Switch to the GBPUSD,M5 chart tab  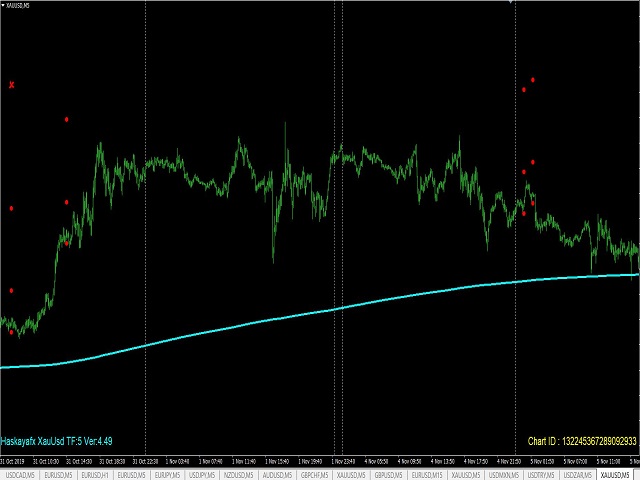click(389, 475)
